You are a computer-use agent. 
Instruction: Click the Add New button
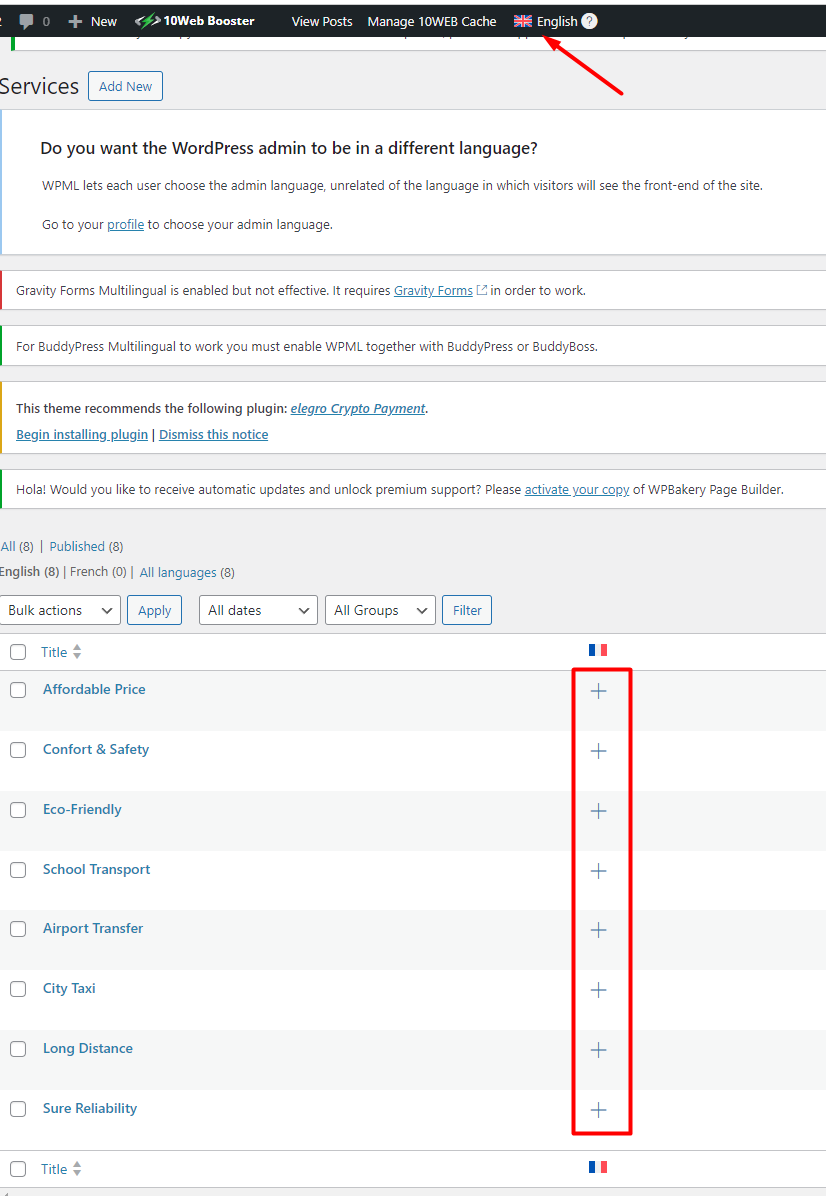point(125,86)
